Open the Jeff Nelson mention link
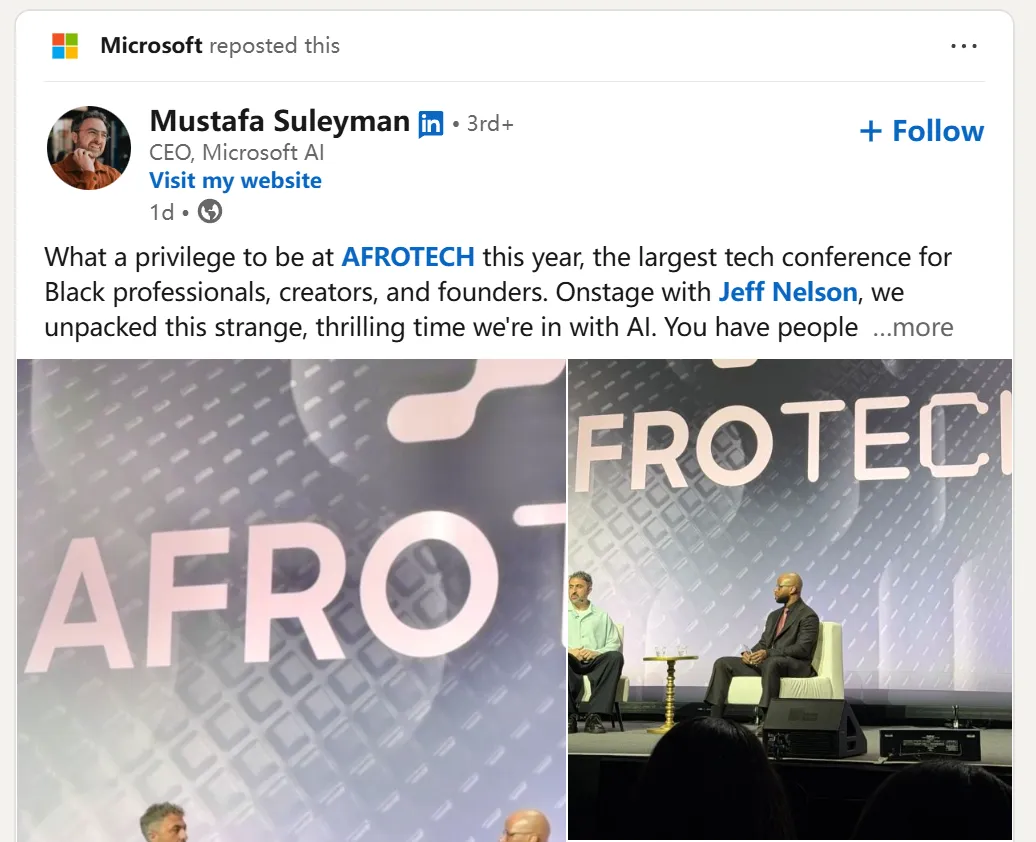This screenshot has height=842, width=1036. 788,292
